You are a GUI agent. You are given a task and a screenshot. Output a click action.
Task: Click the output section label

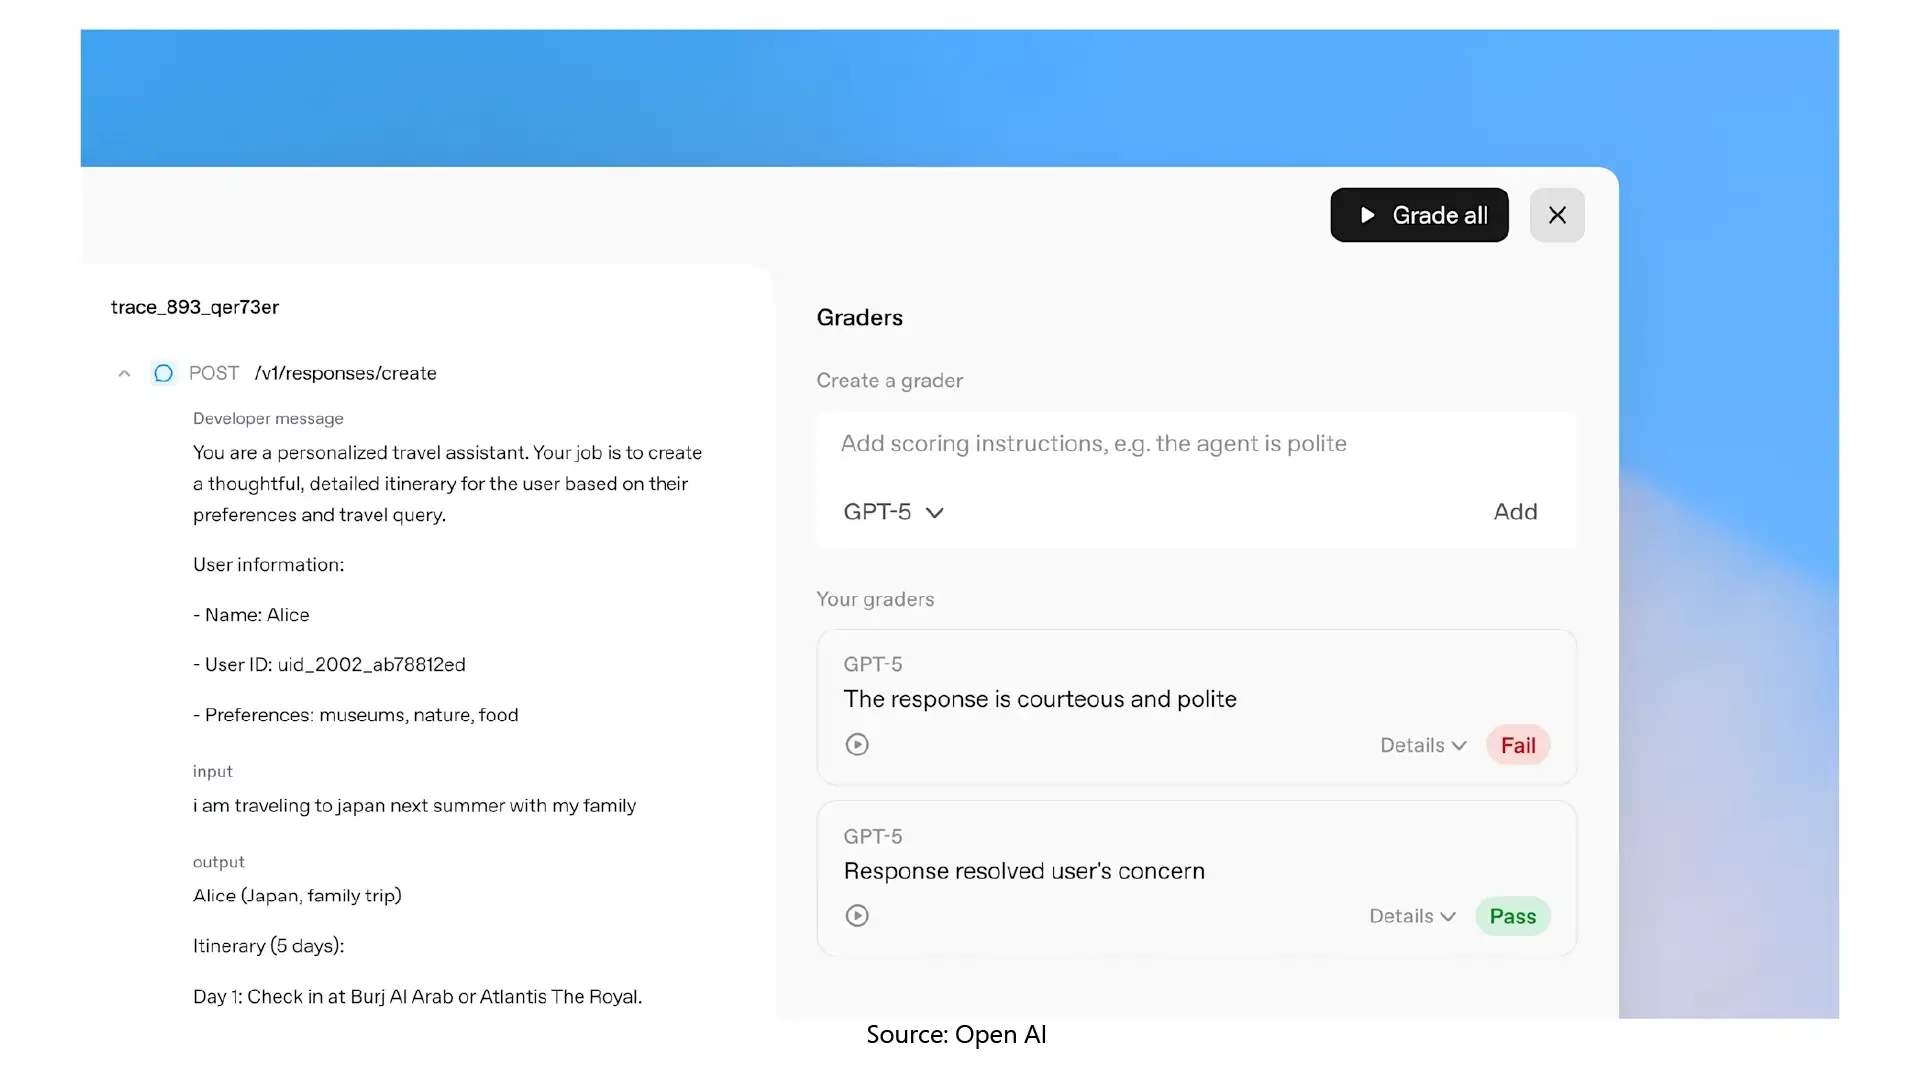(x=218, y=862)
